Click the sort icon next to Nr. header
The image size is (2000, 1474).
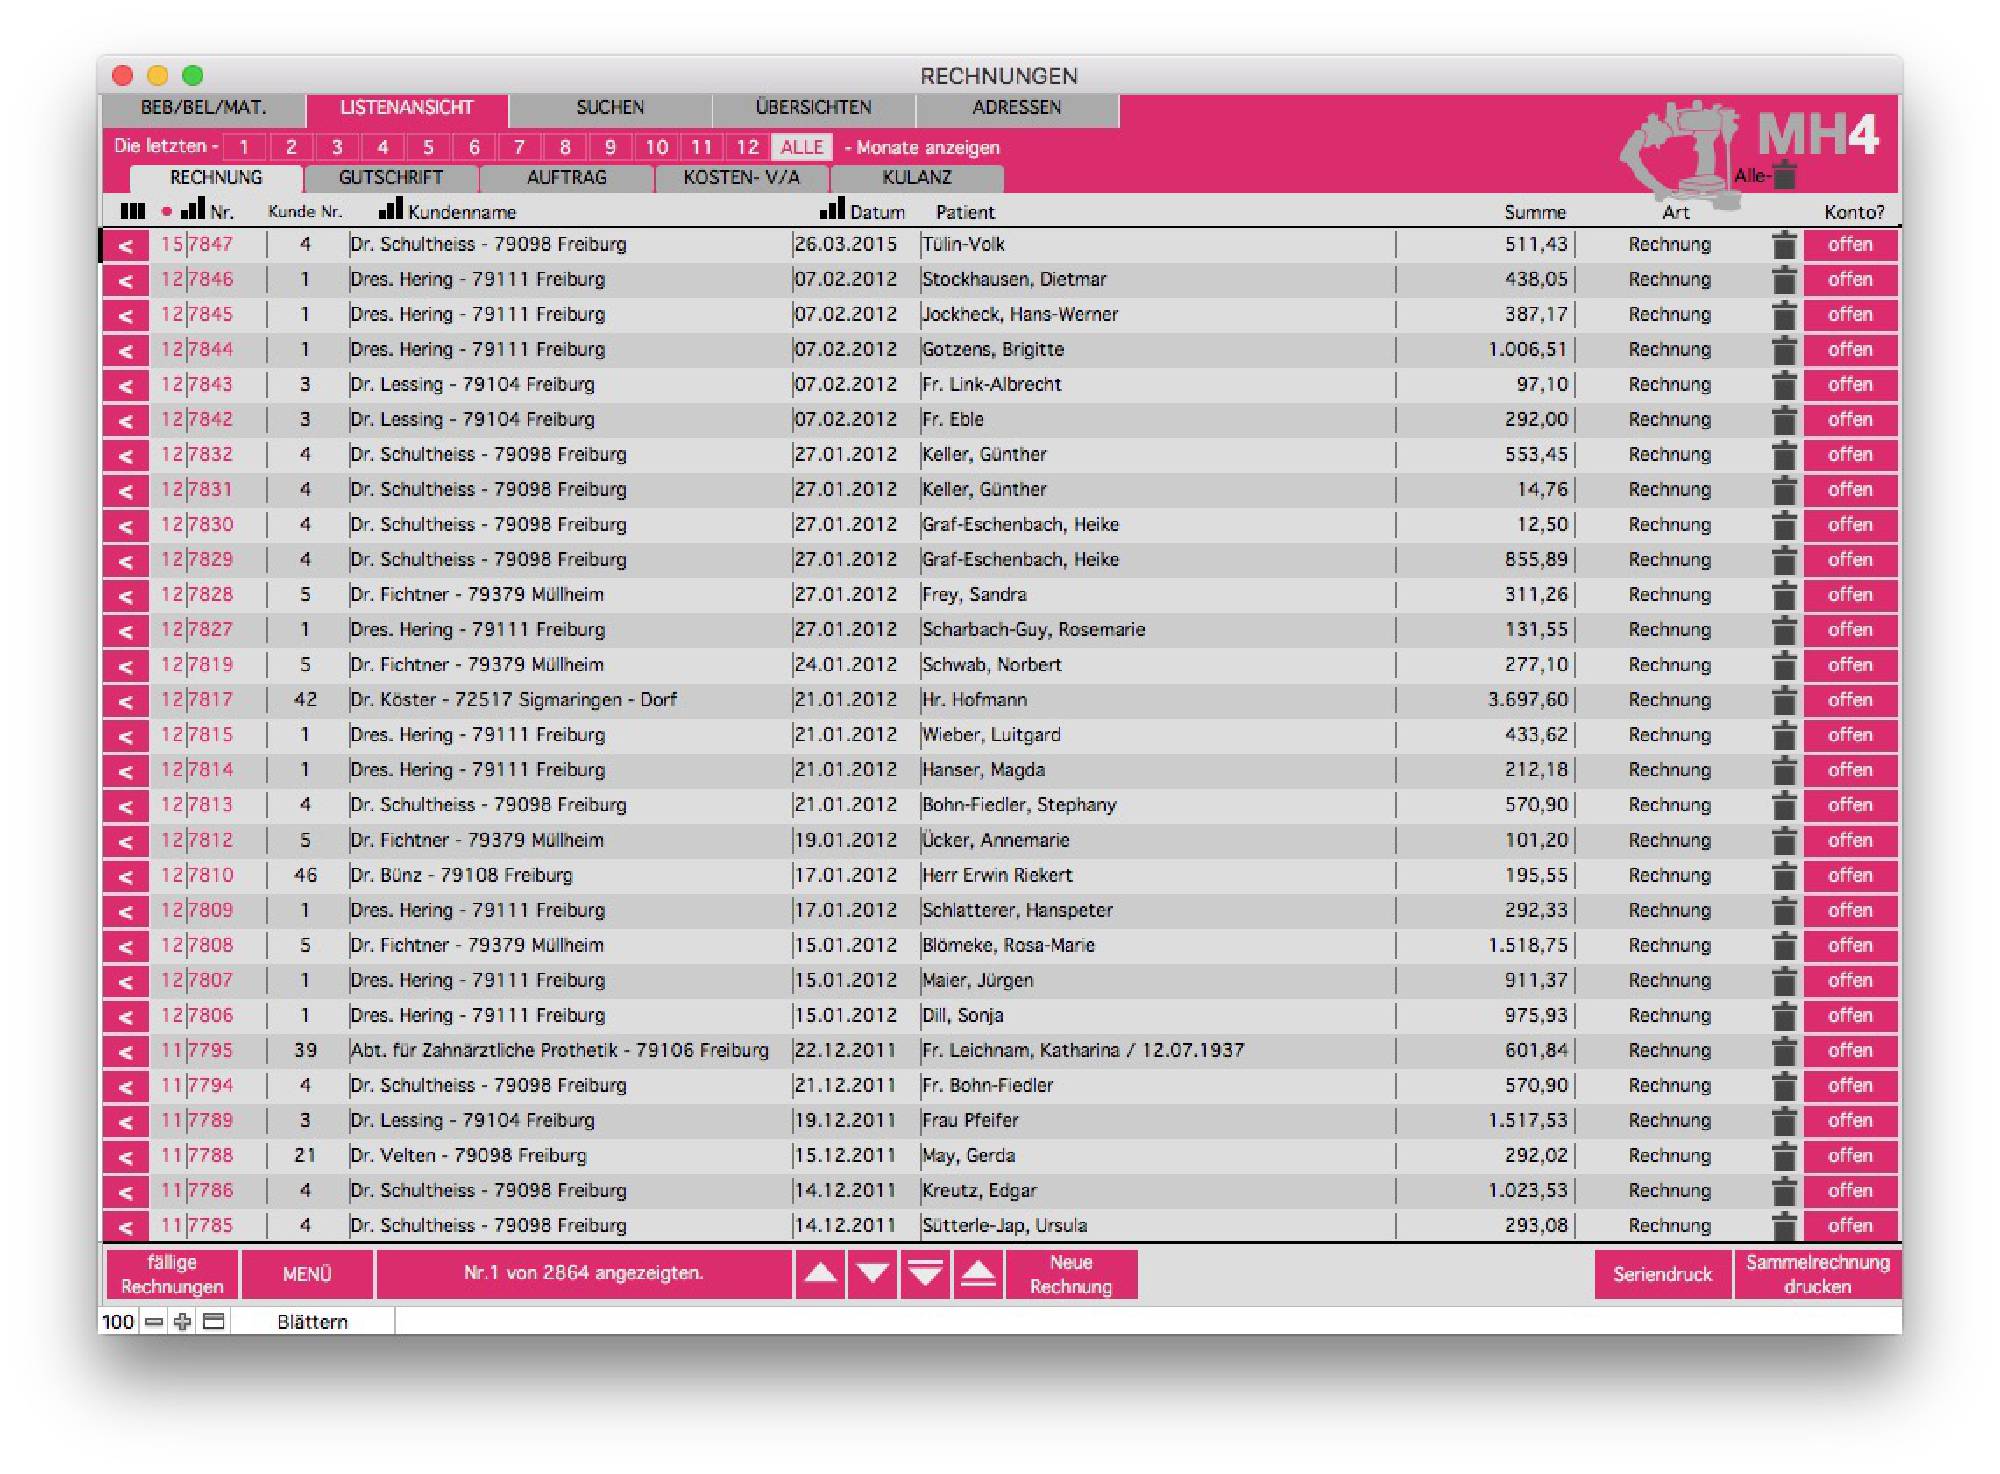[x=193, y=209]
